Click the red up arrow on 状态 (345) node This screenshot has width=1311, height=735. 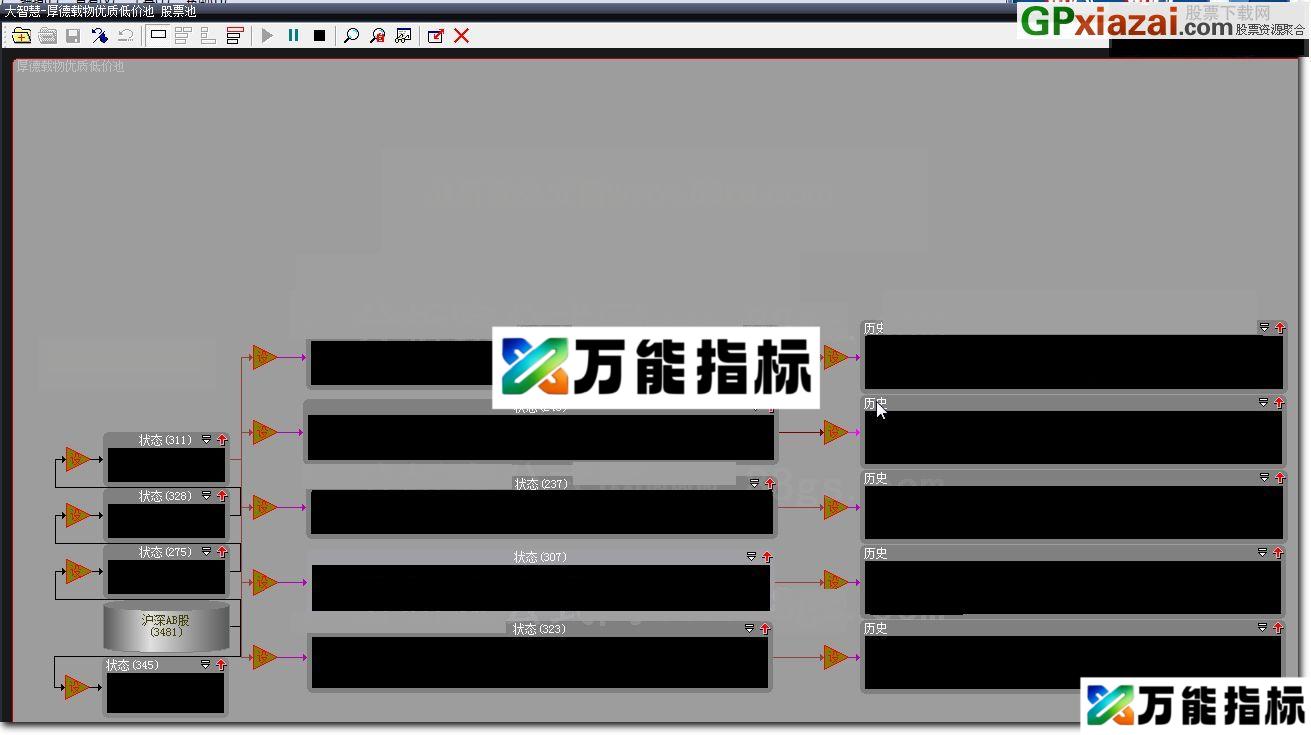[222, 664]
